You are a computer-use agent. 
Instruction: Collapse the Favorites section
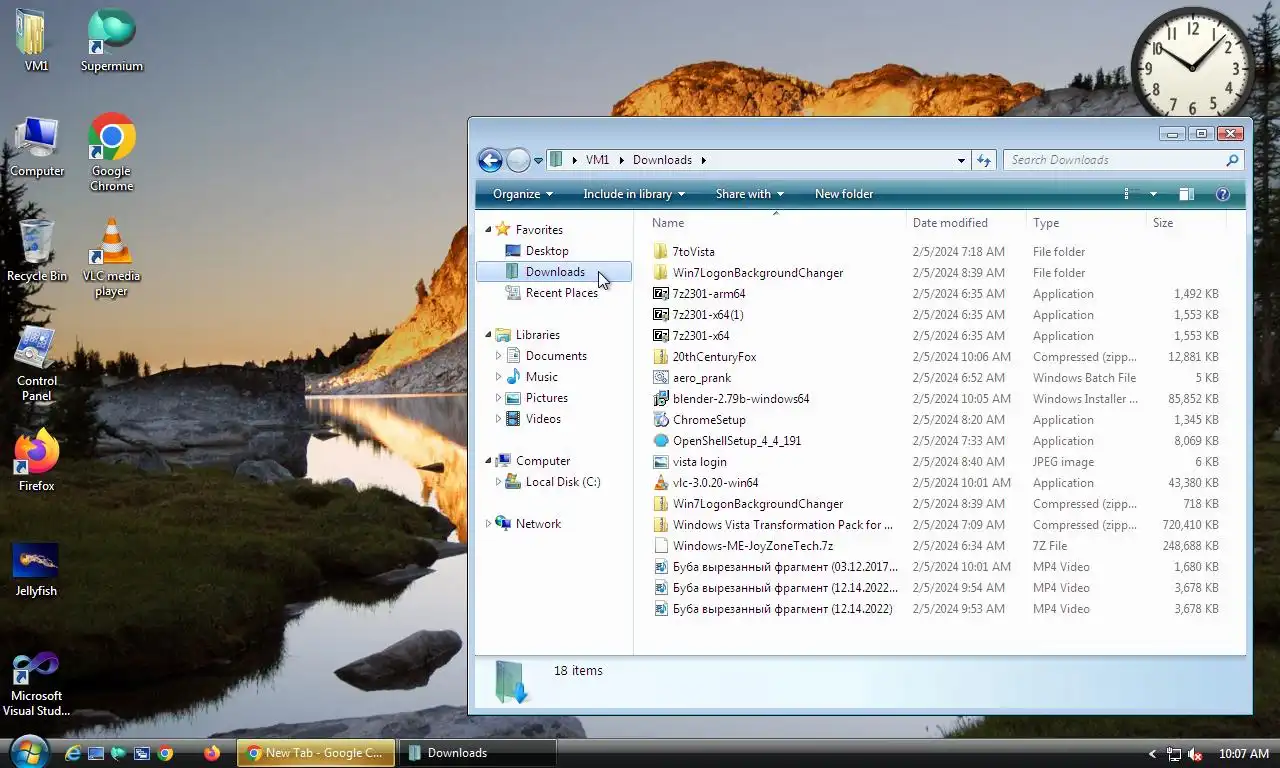[x=489, y=229]
